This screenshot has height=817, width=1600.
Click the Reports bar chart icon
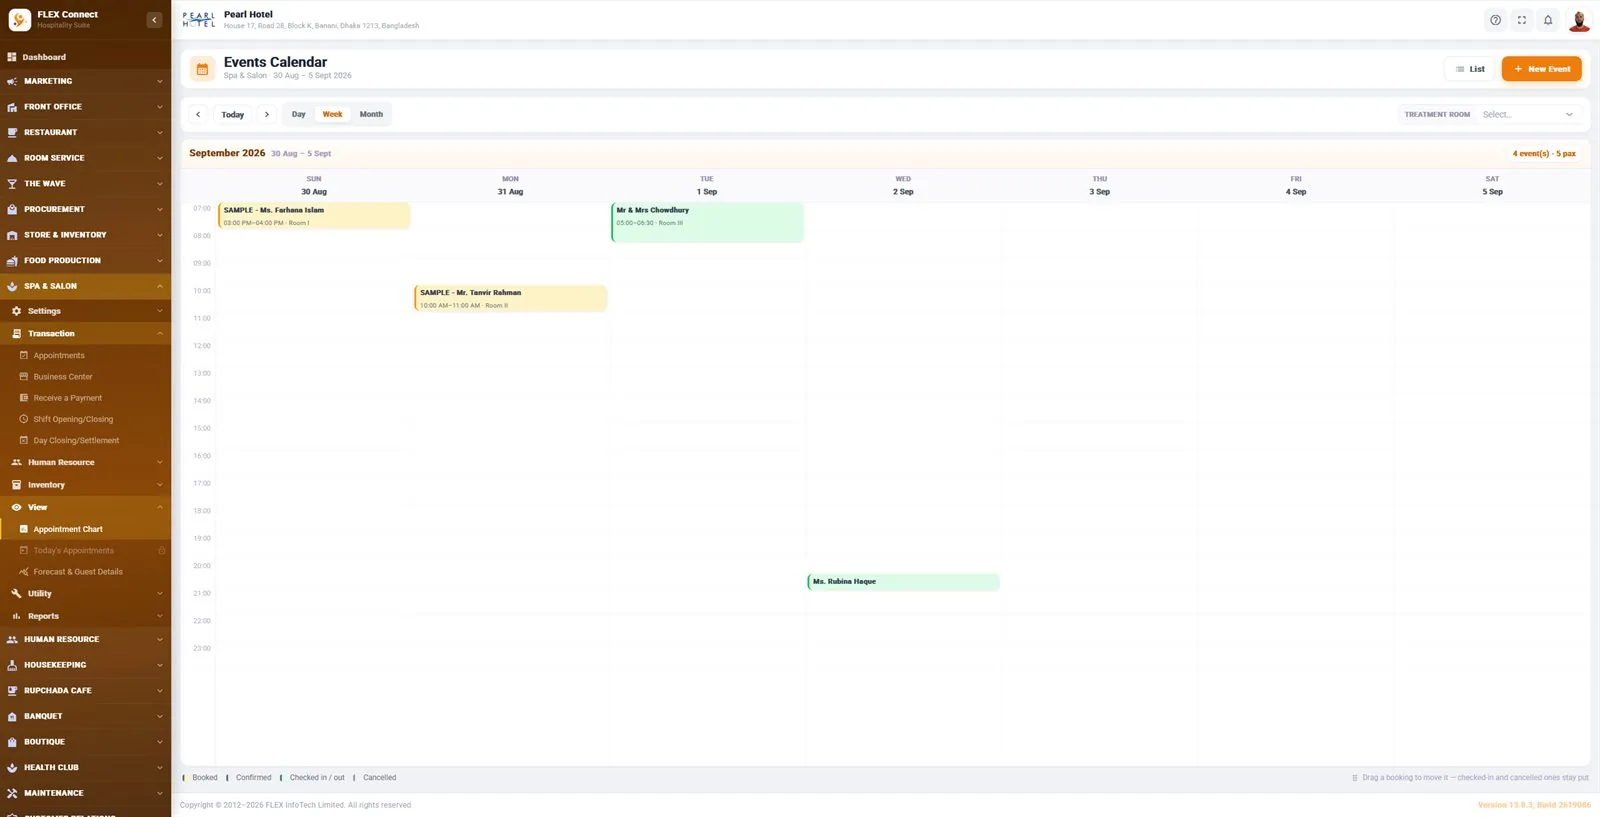click(16, 616)
